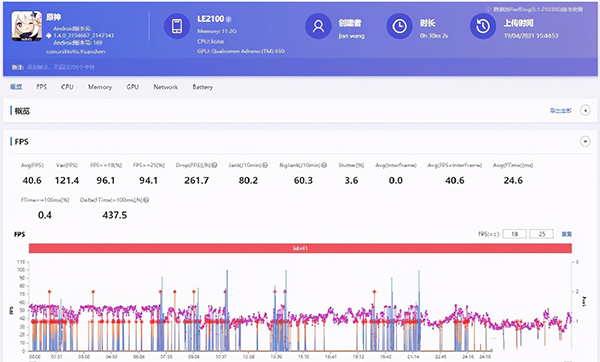Switch to the FPS tab

[42, 87]
